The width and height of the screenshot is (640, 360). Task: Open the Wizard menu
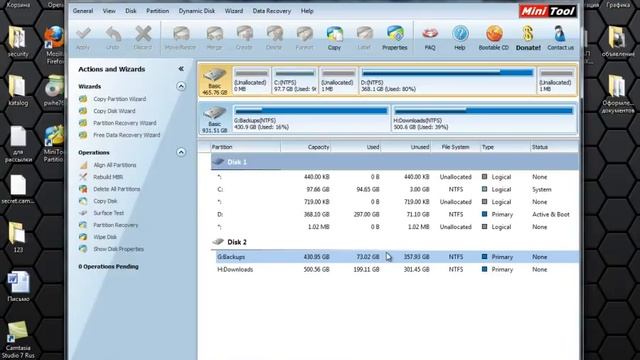pos(234,11)
